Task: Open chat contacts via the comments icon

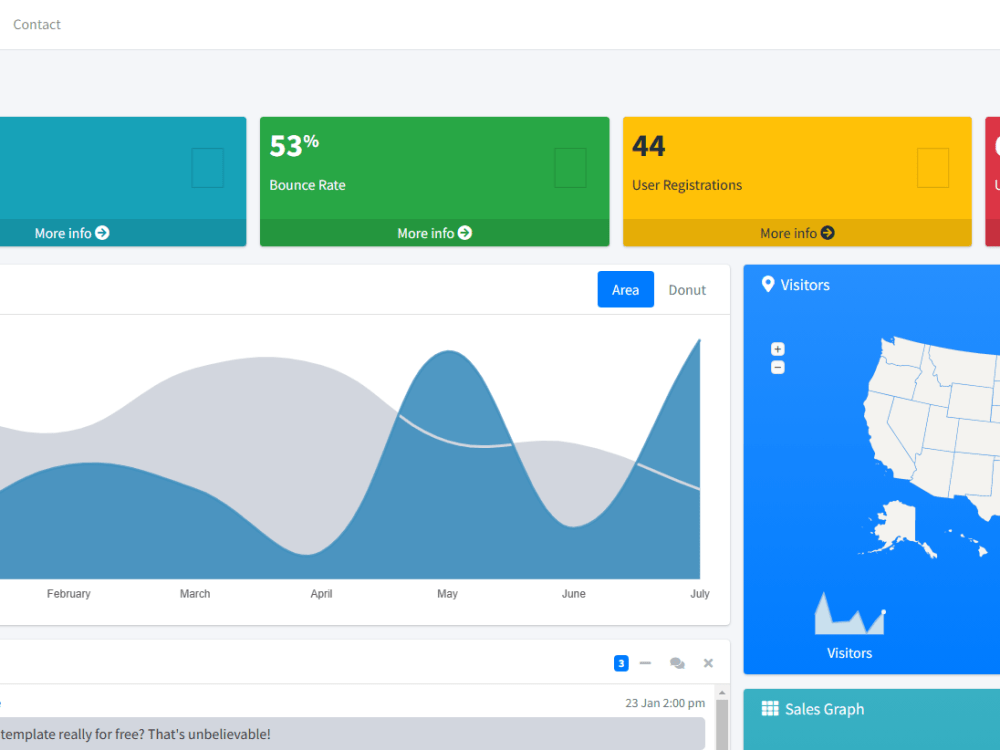Action: (x=677, y=663)
